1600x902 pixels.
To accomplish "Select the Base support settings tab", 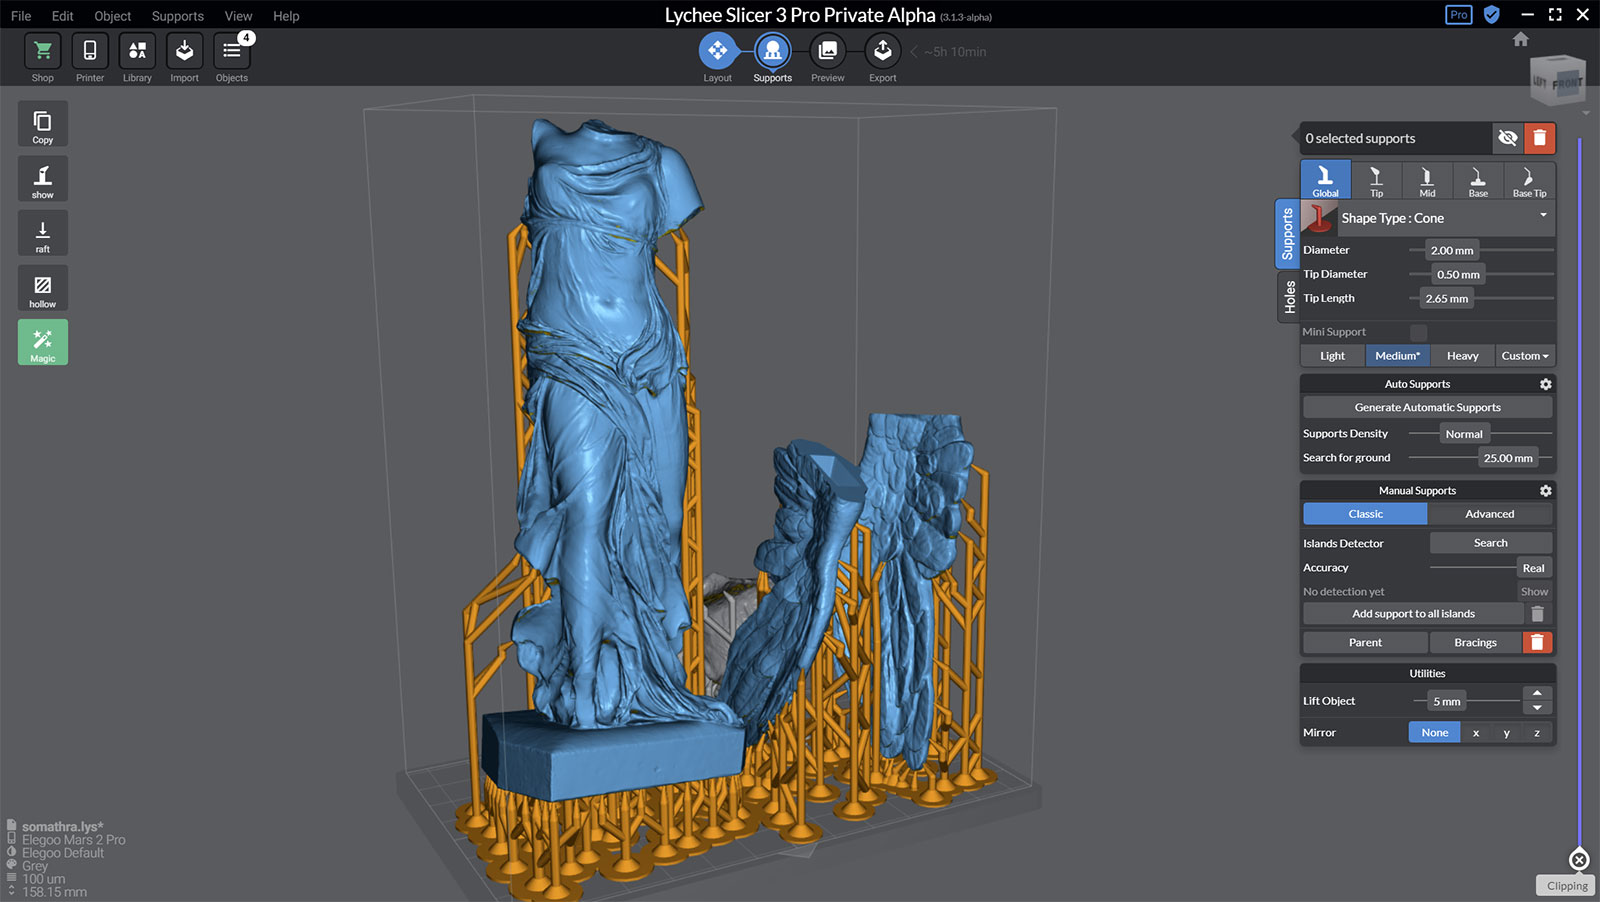I will point(1478,180).
